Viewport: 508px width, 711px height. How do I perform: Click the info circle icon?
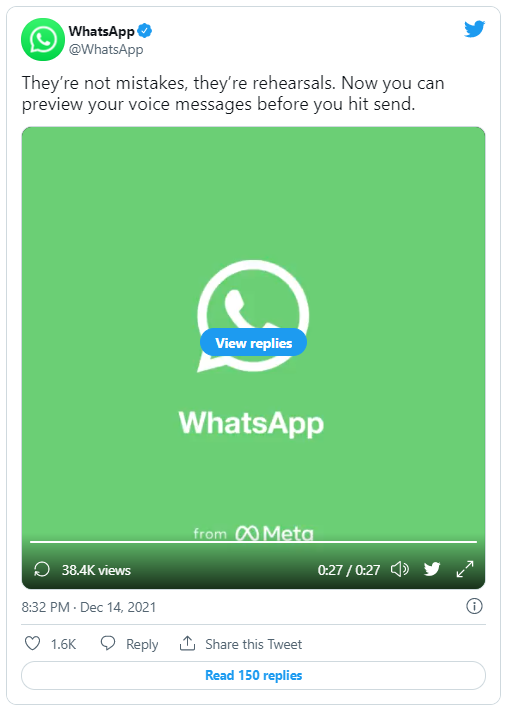474,606
